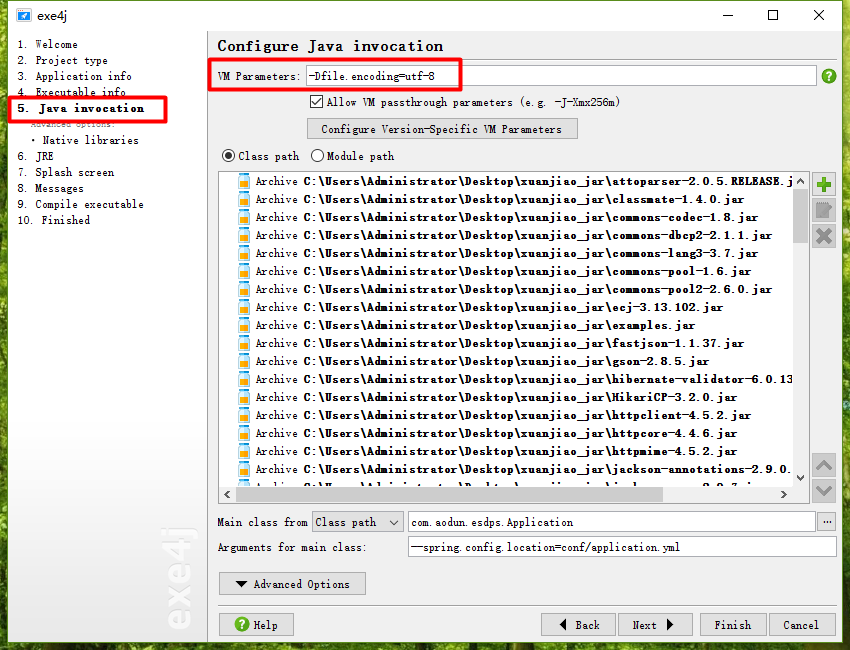Move the class path entry up
This screenshot has height=650, width=850.
point(824,466)
